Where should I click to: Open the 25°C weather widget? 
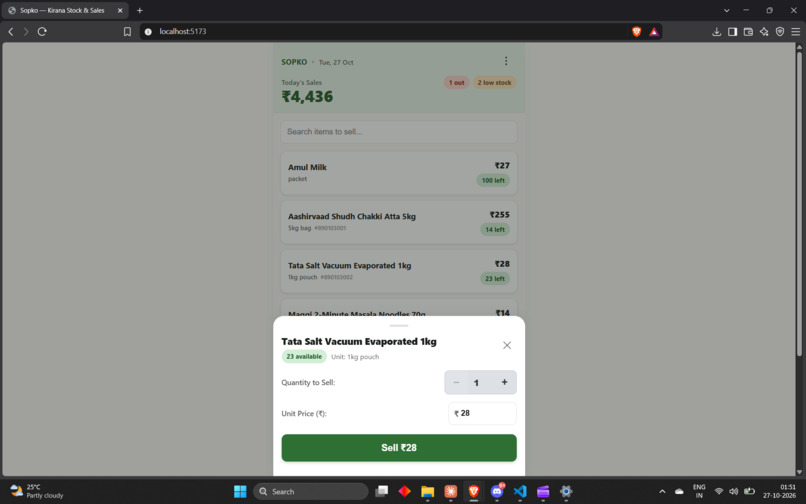coord(36,491)
